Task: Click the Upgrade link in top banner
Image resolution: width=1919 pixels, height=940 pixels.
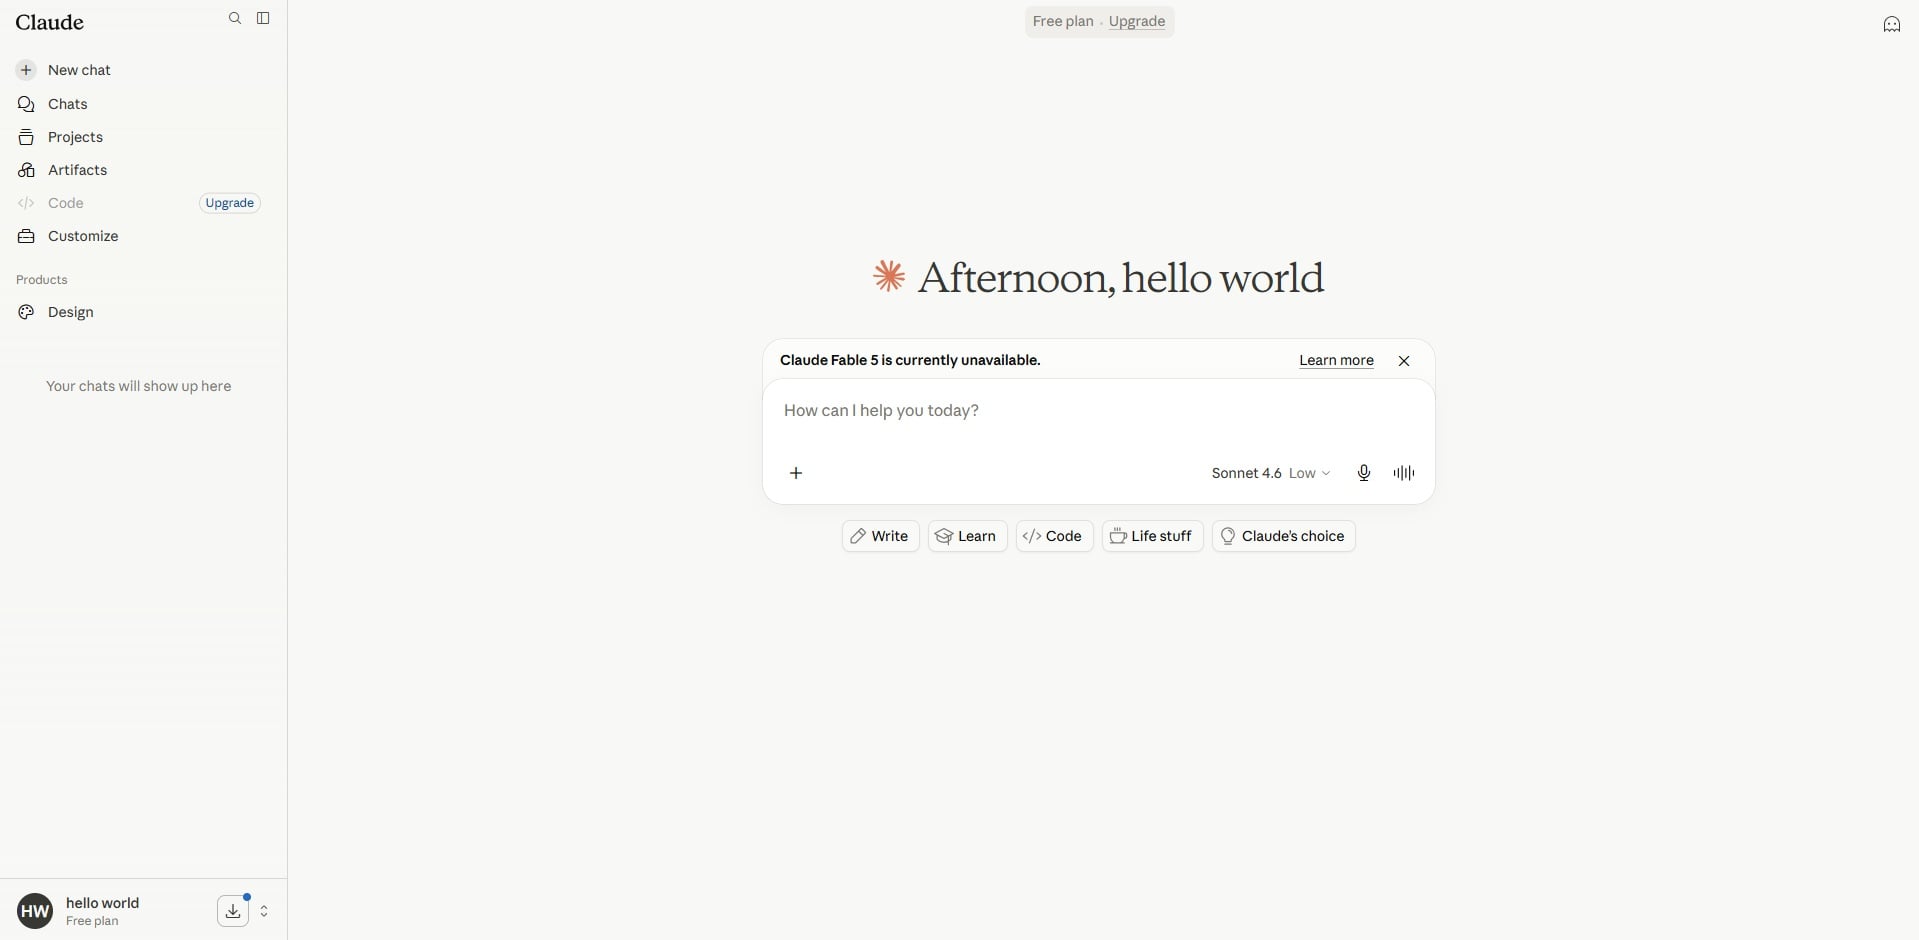Action: click(1137, 21)
